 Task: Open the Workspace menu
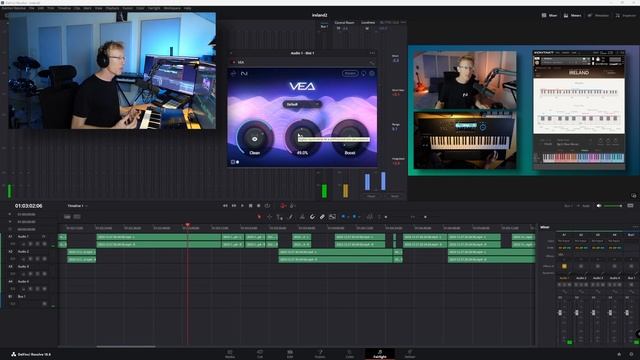[172, 8]
